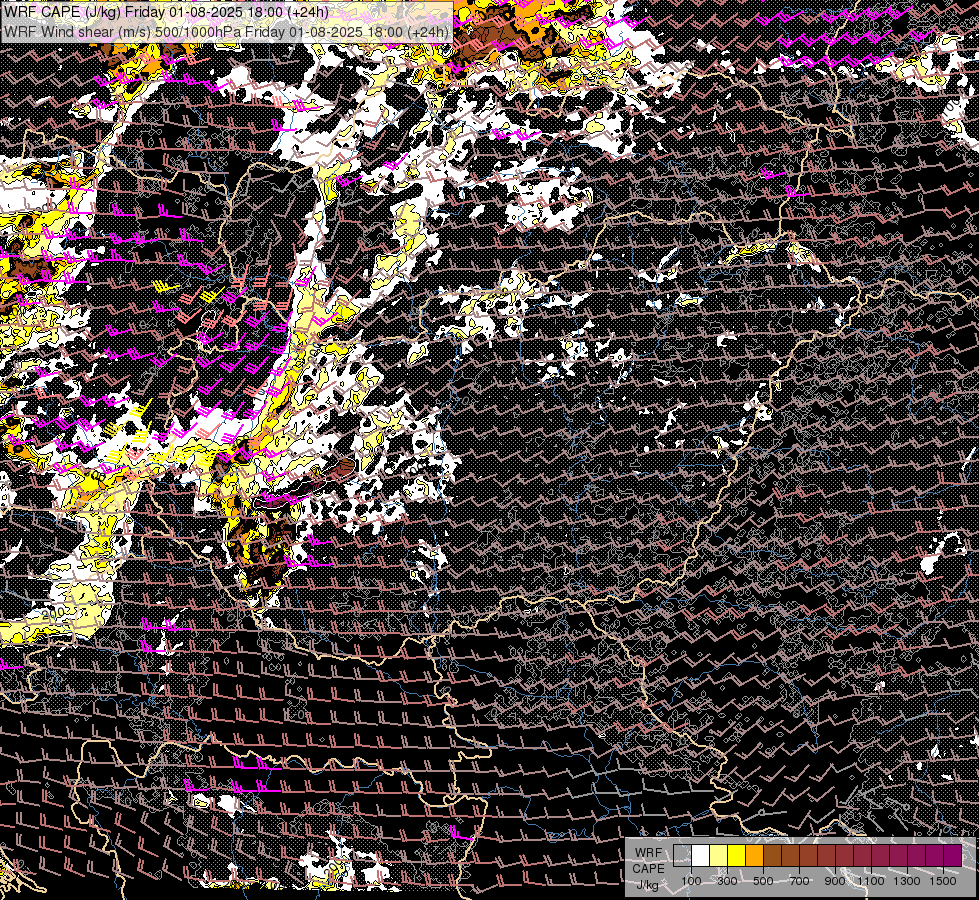Click the orange 400–500 J/kg legend swatch

(x=754, y=855)
